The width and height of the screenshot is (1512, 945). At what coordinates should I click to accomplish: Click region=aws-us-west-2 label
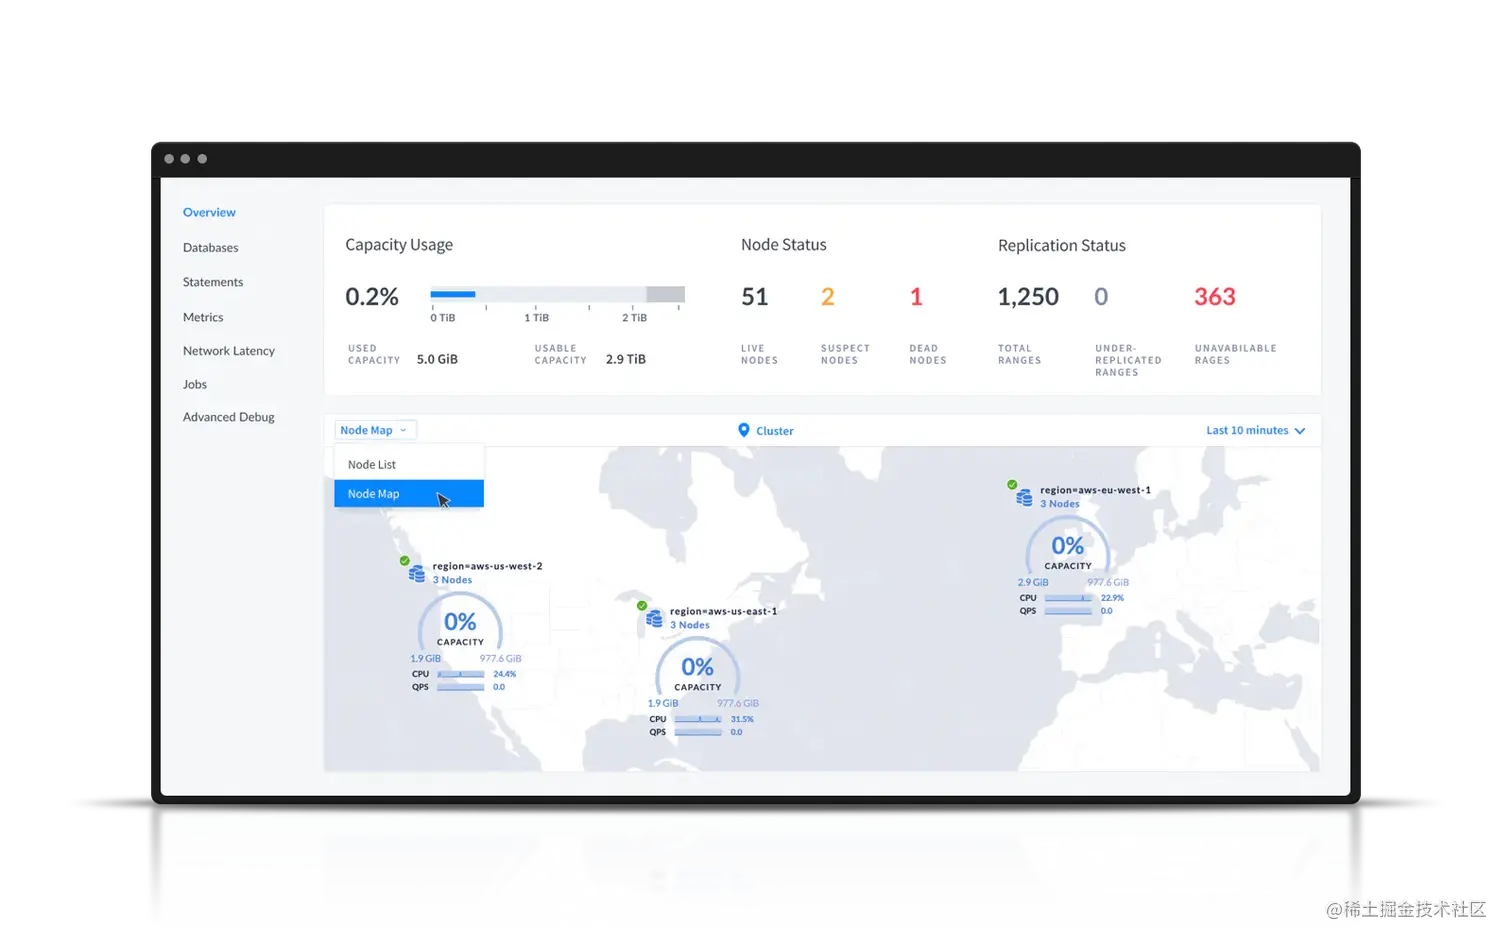[x=487, y=566]
